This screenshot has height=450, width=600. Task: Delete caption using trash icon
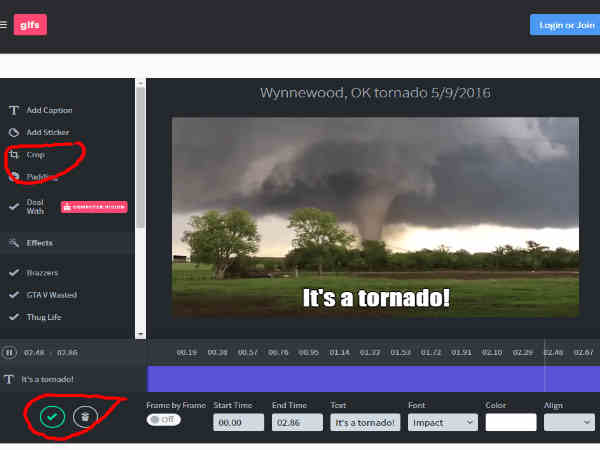(x=84, y=415)
